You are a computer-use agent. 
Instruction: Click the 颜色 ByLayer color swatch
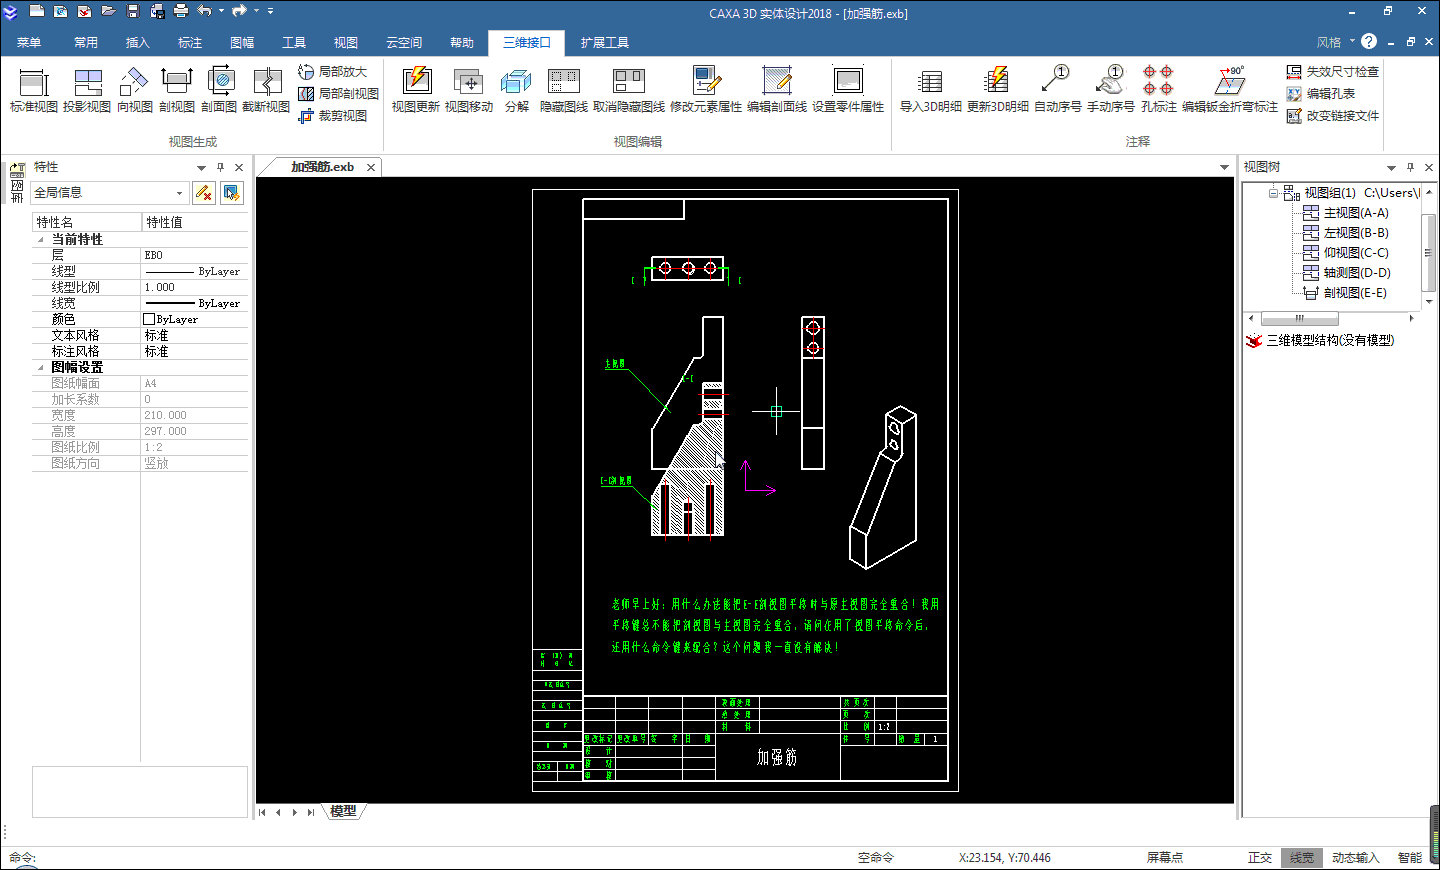pyautogui.click(x=150, y=320)
